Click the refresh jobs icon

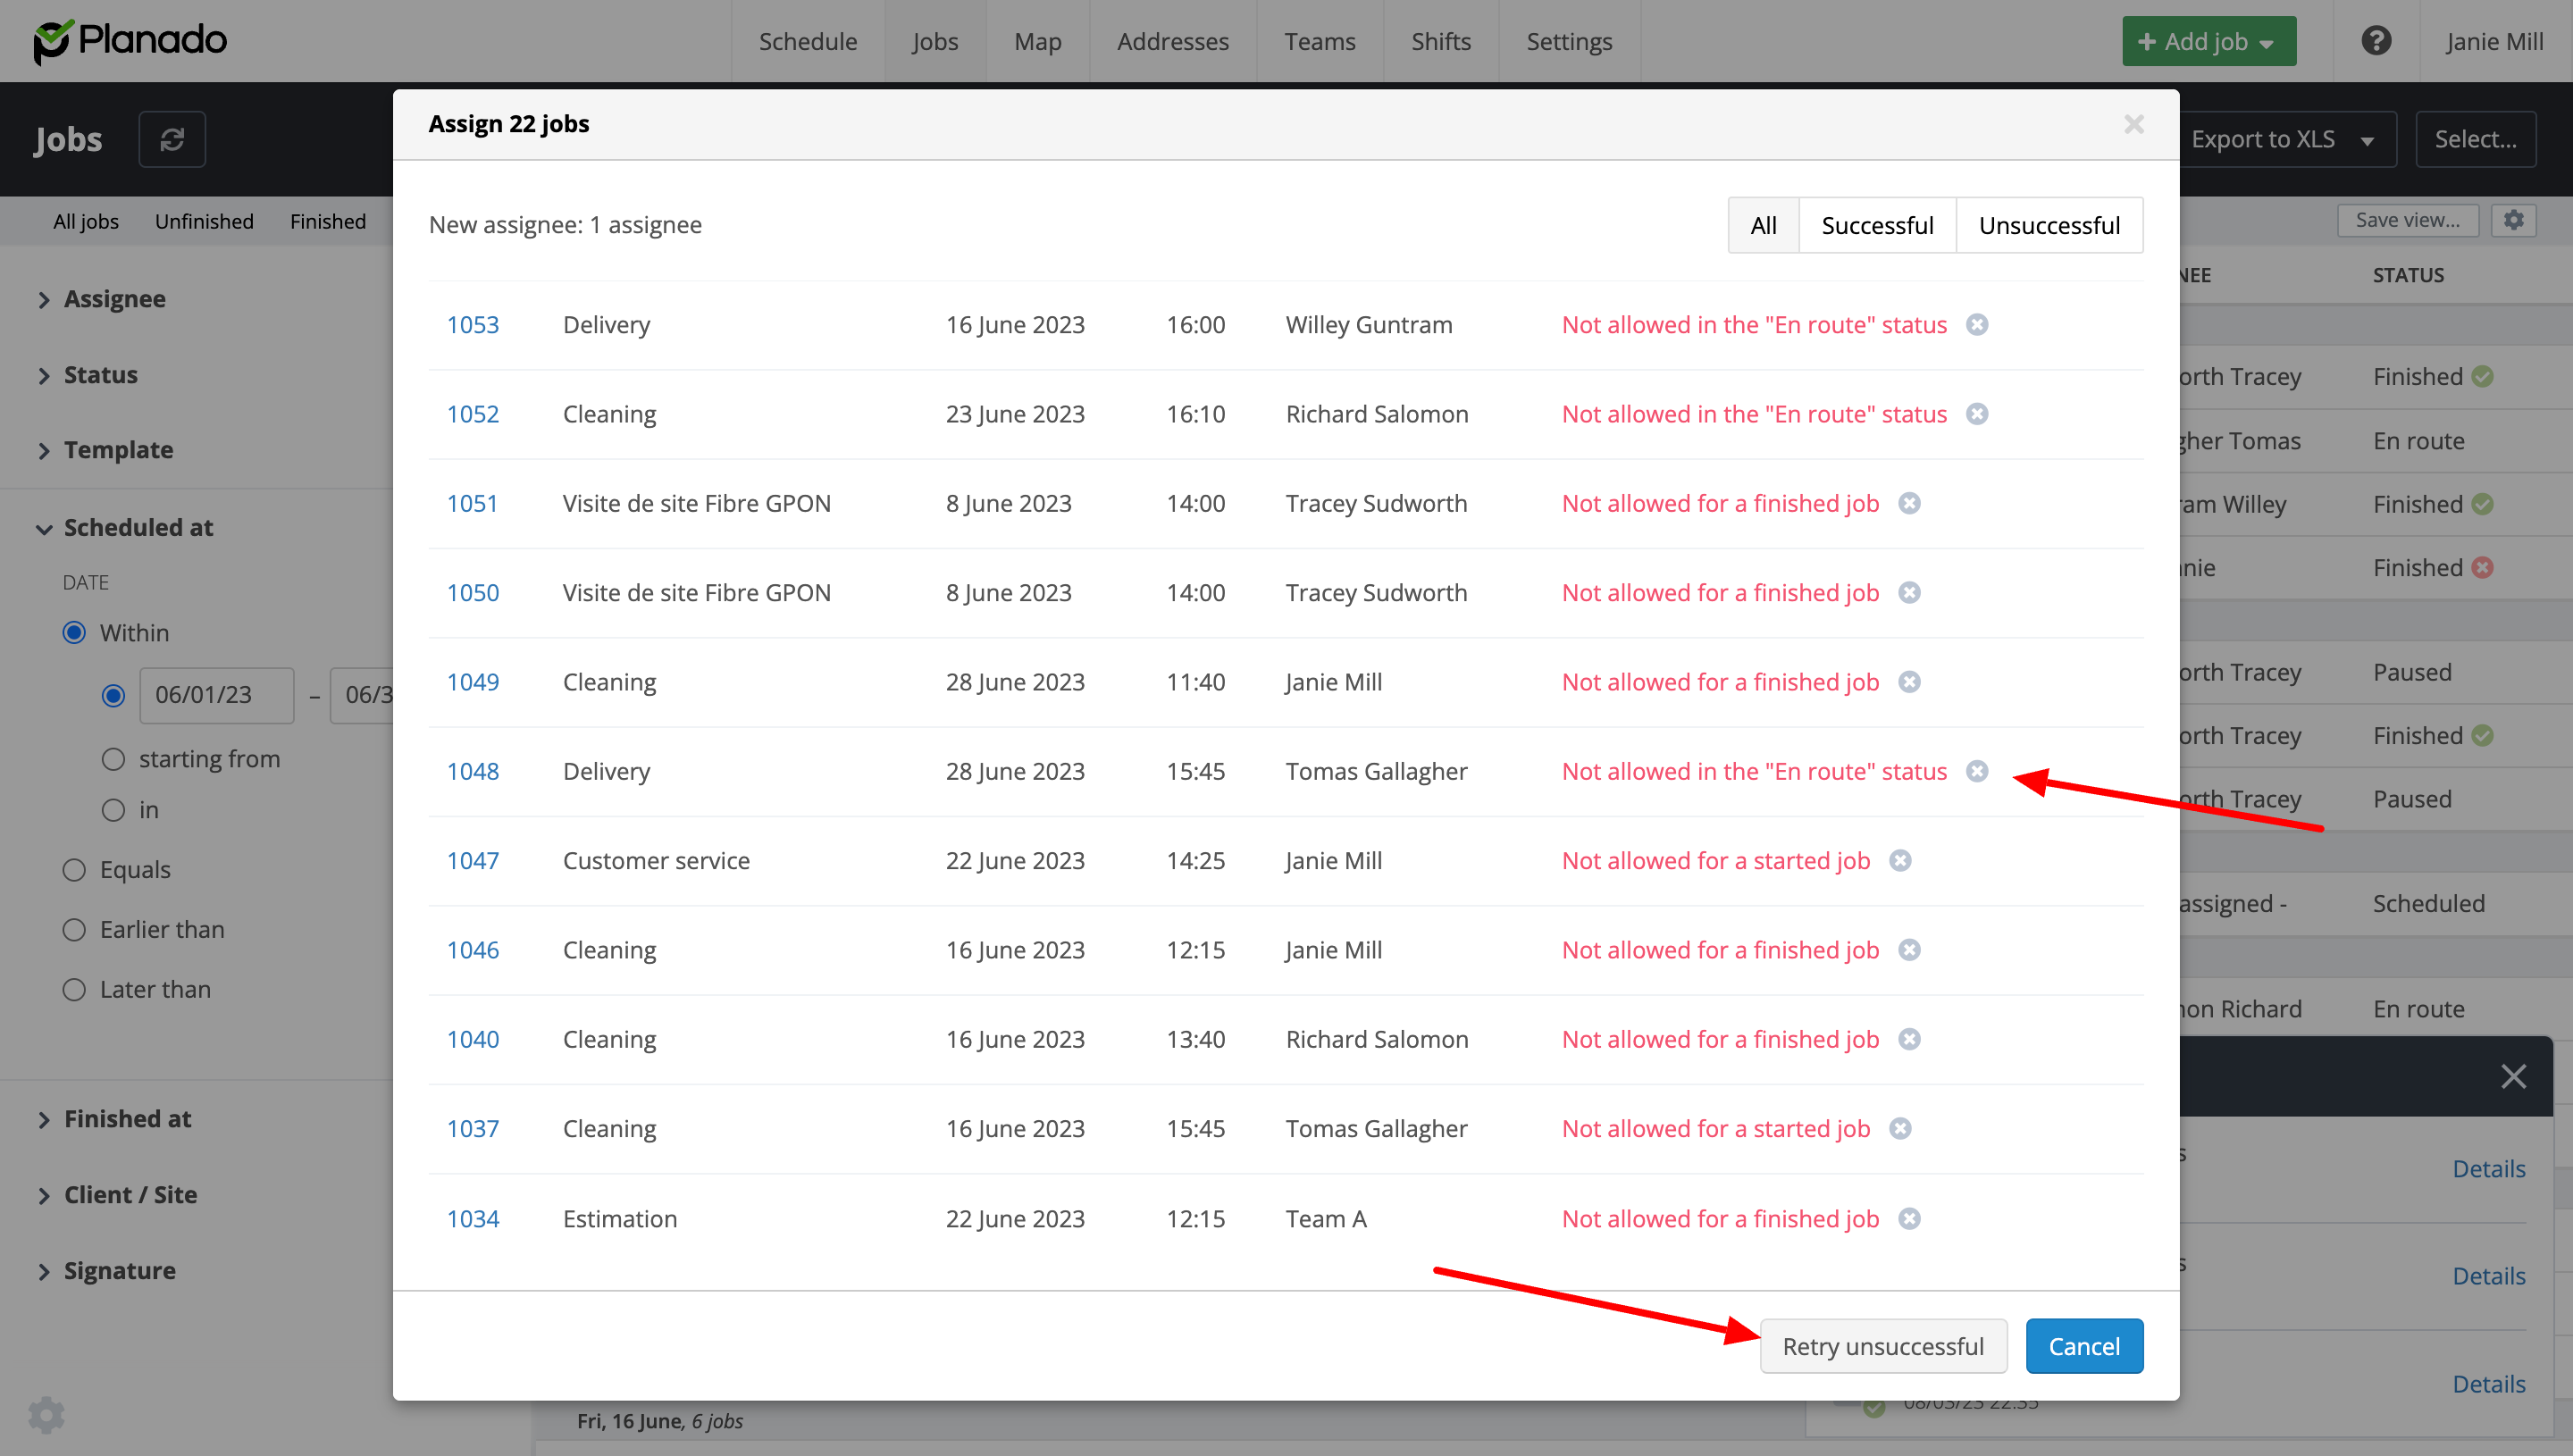pyautogui.click(x=172, y=139)
